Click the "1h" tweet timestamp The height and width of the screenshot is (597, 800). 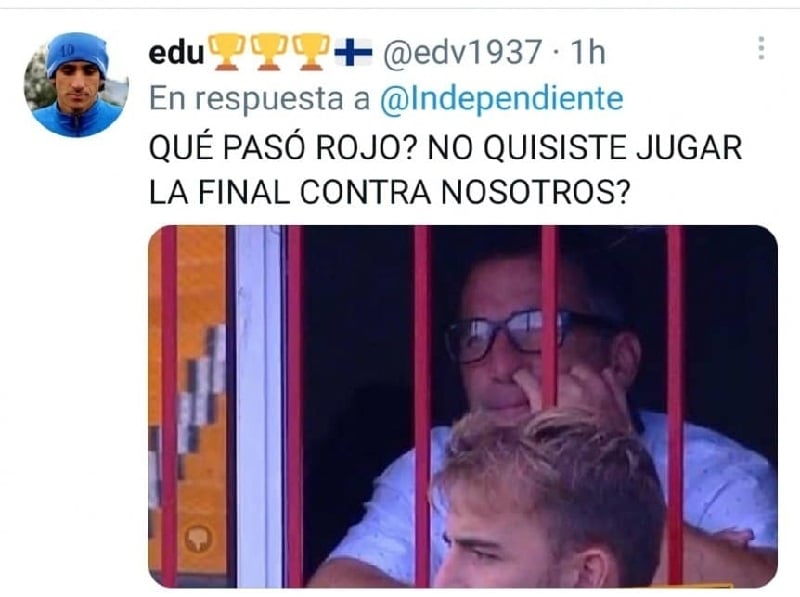click(588, 52)
